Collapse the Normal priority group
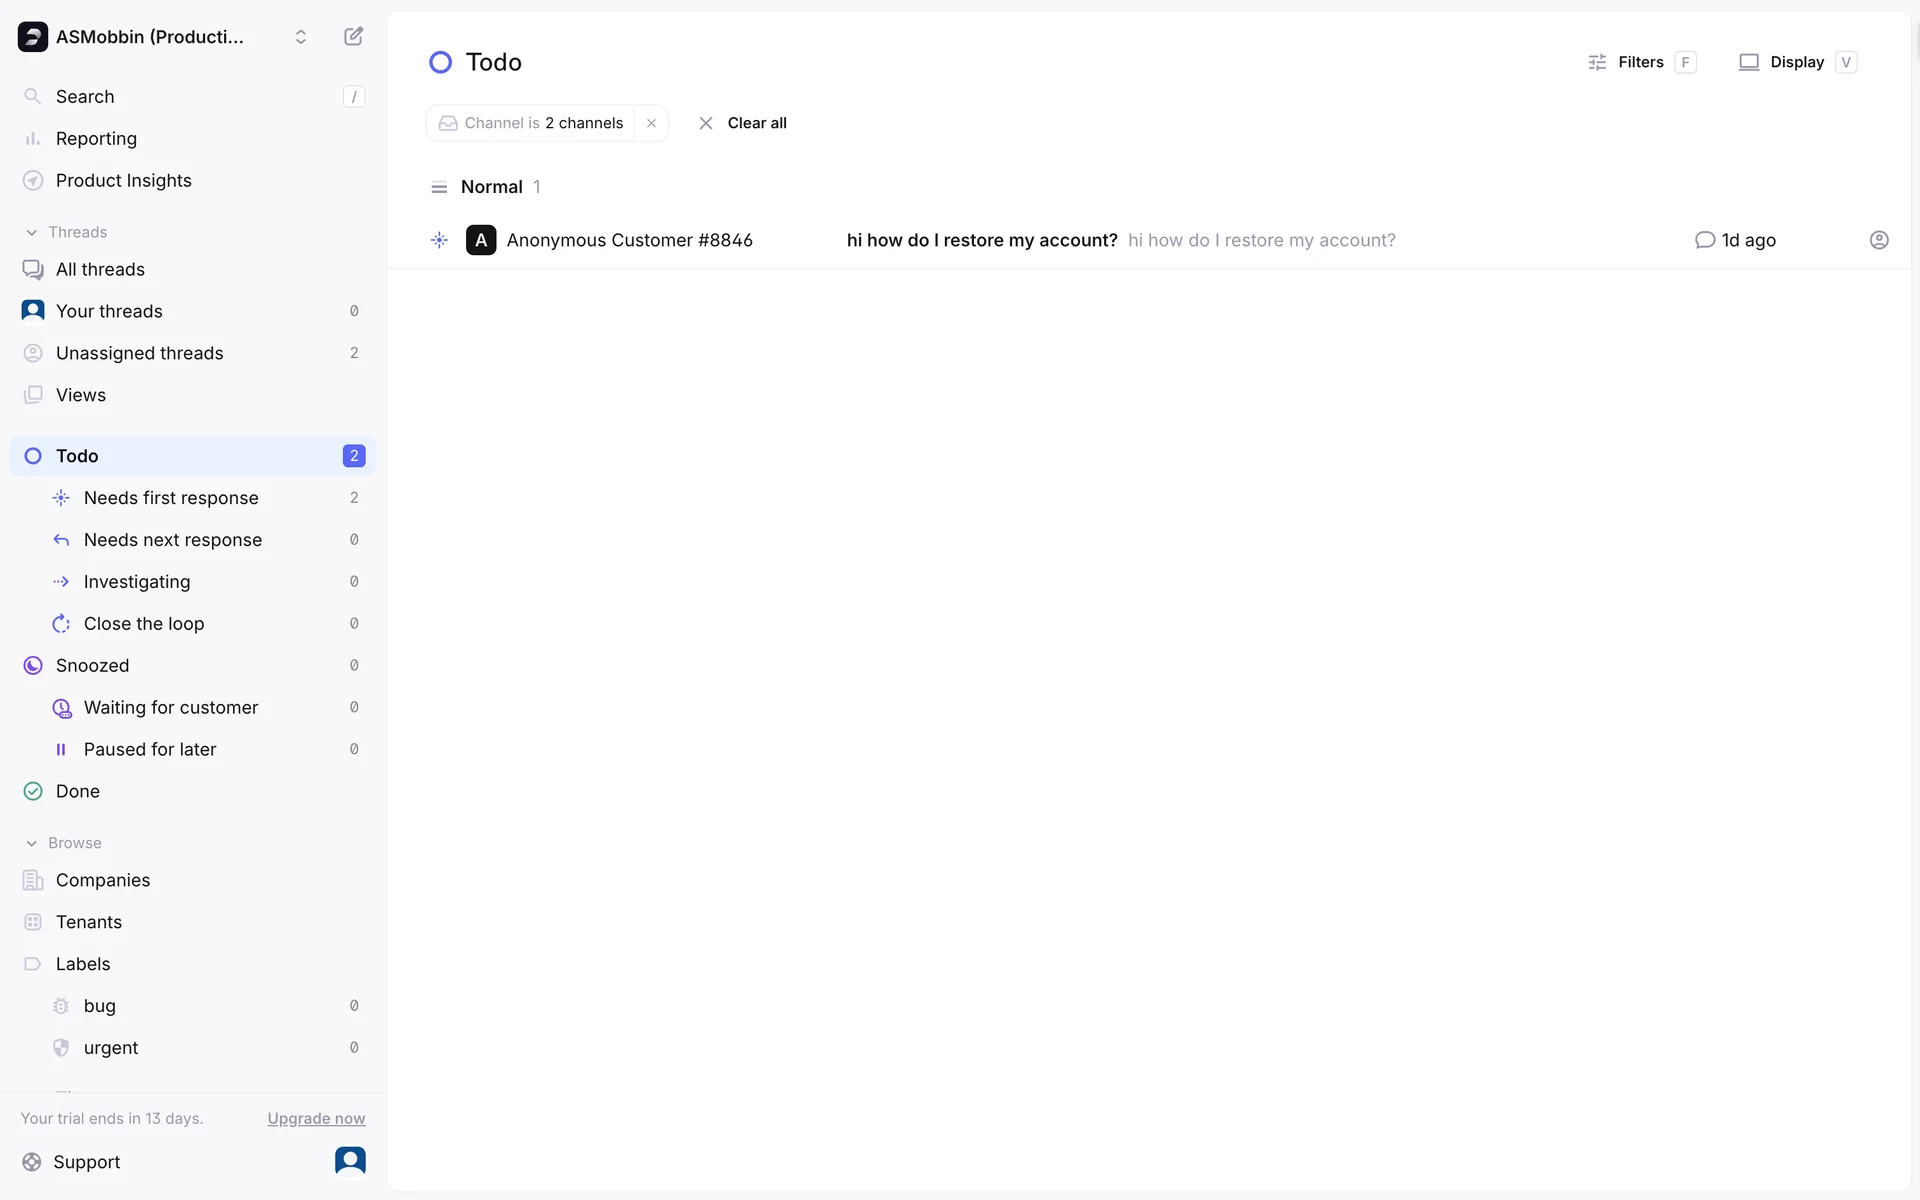The height and width of the screenshot is (1200, 1920). [490, 187]
